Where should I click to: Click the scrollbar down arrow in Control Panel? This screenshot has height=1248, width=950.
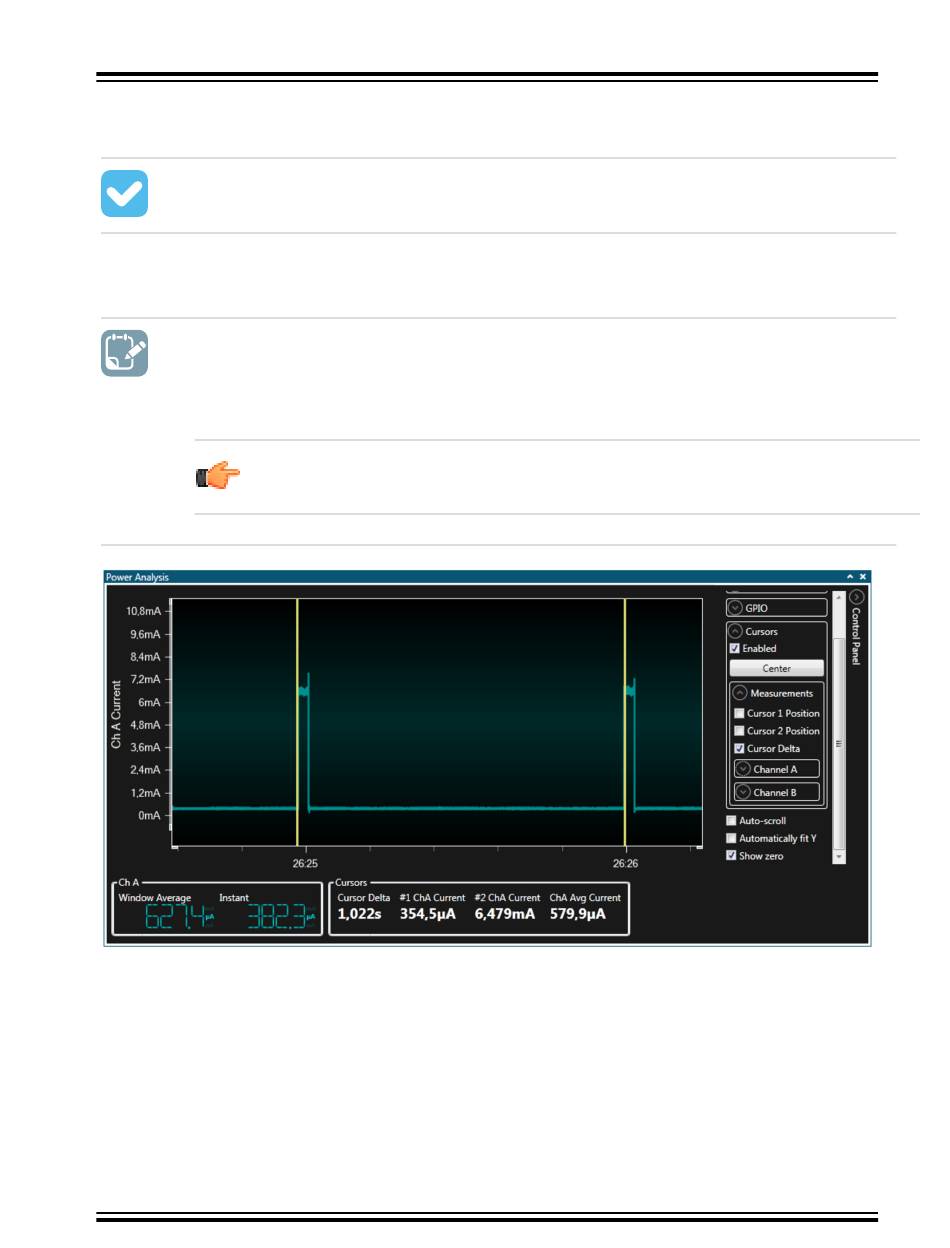click(839, 857)
